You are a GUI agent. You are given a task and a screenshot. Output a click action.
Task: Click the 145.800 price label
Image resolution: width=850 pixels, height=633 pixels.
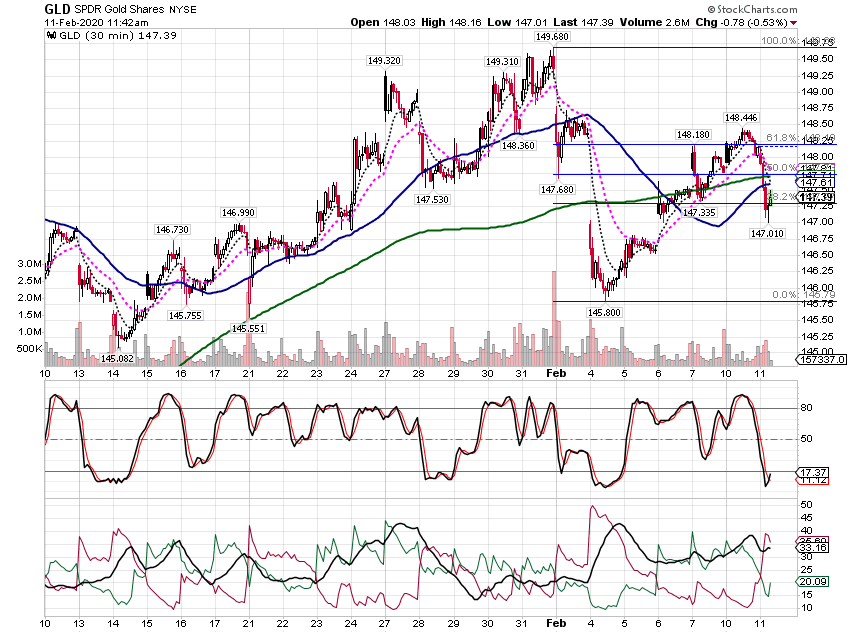click(604, 313)
